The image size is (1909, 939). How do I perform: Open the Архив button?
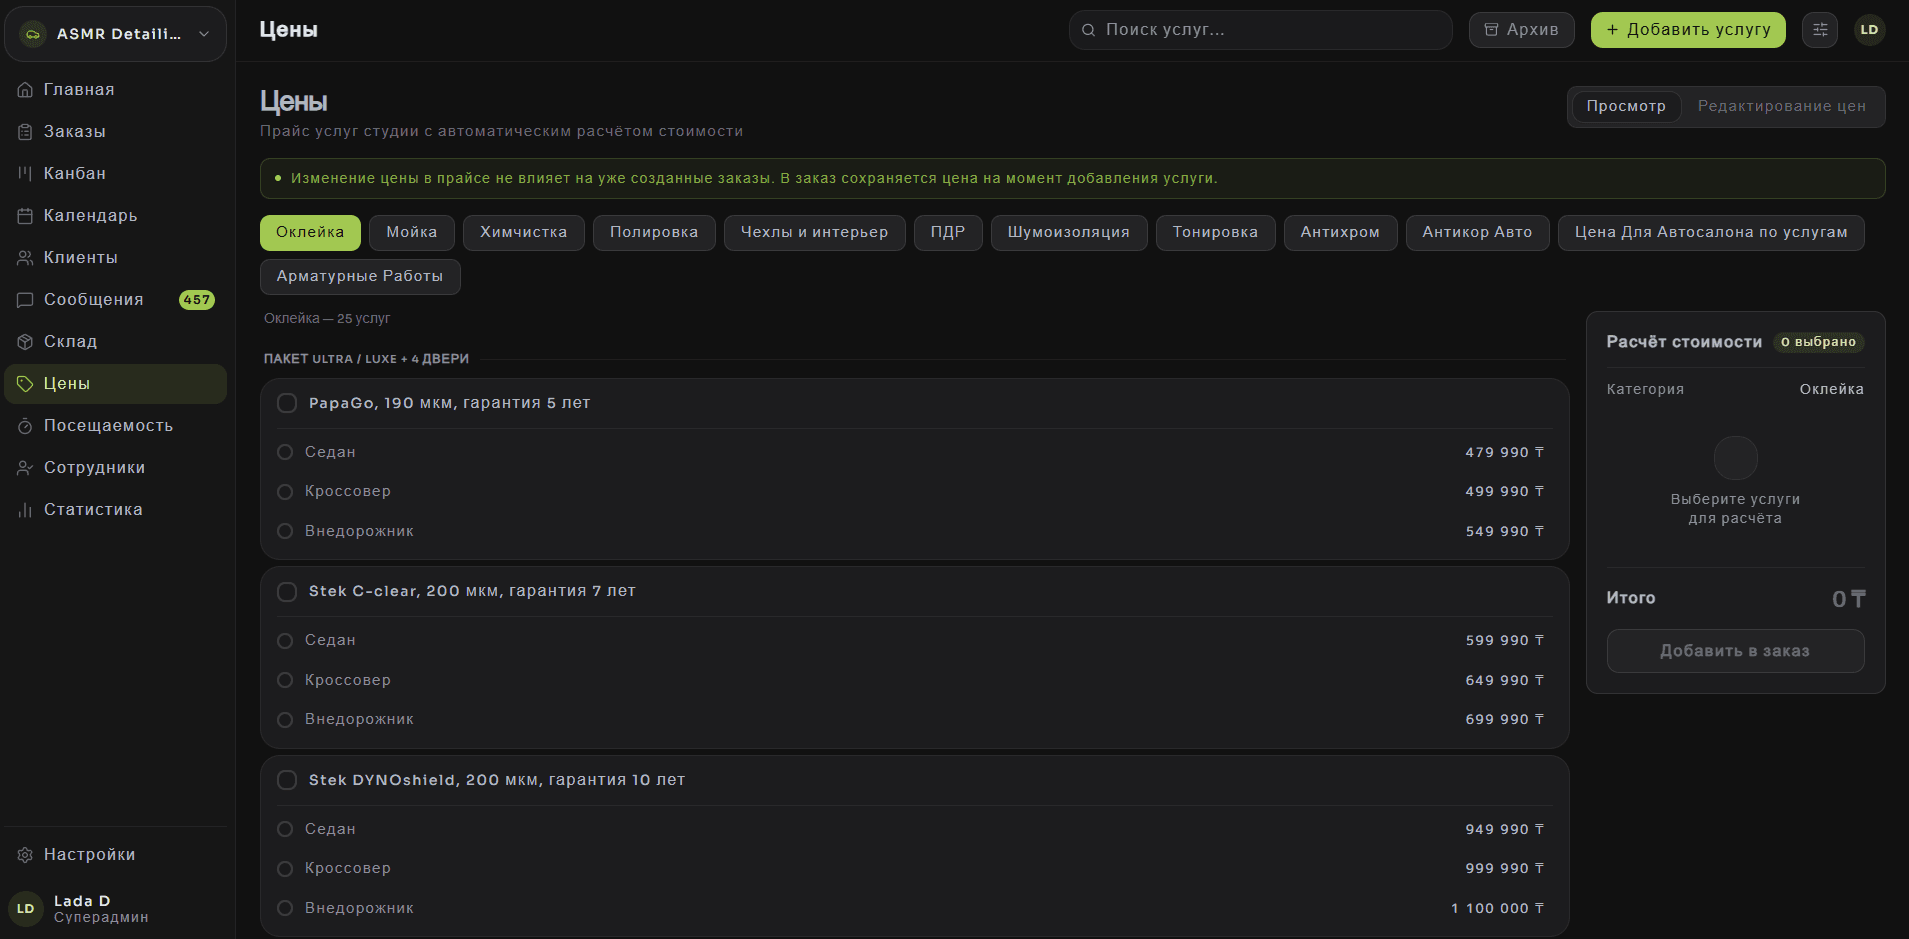[x=1522, y=30]
